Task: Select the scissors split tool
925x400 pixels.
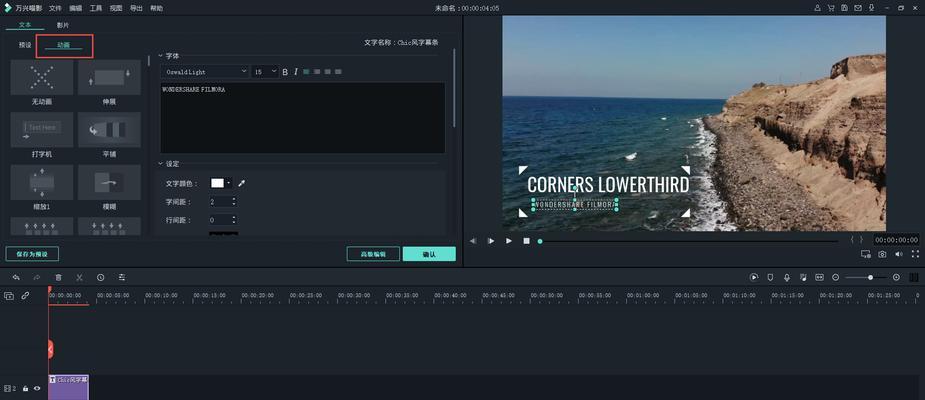Action: [80, 277]
